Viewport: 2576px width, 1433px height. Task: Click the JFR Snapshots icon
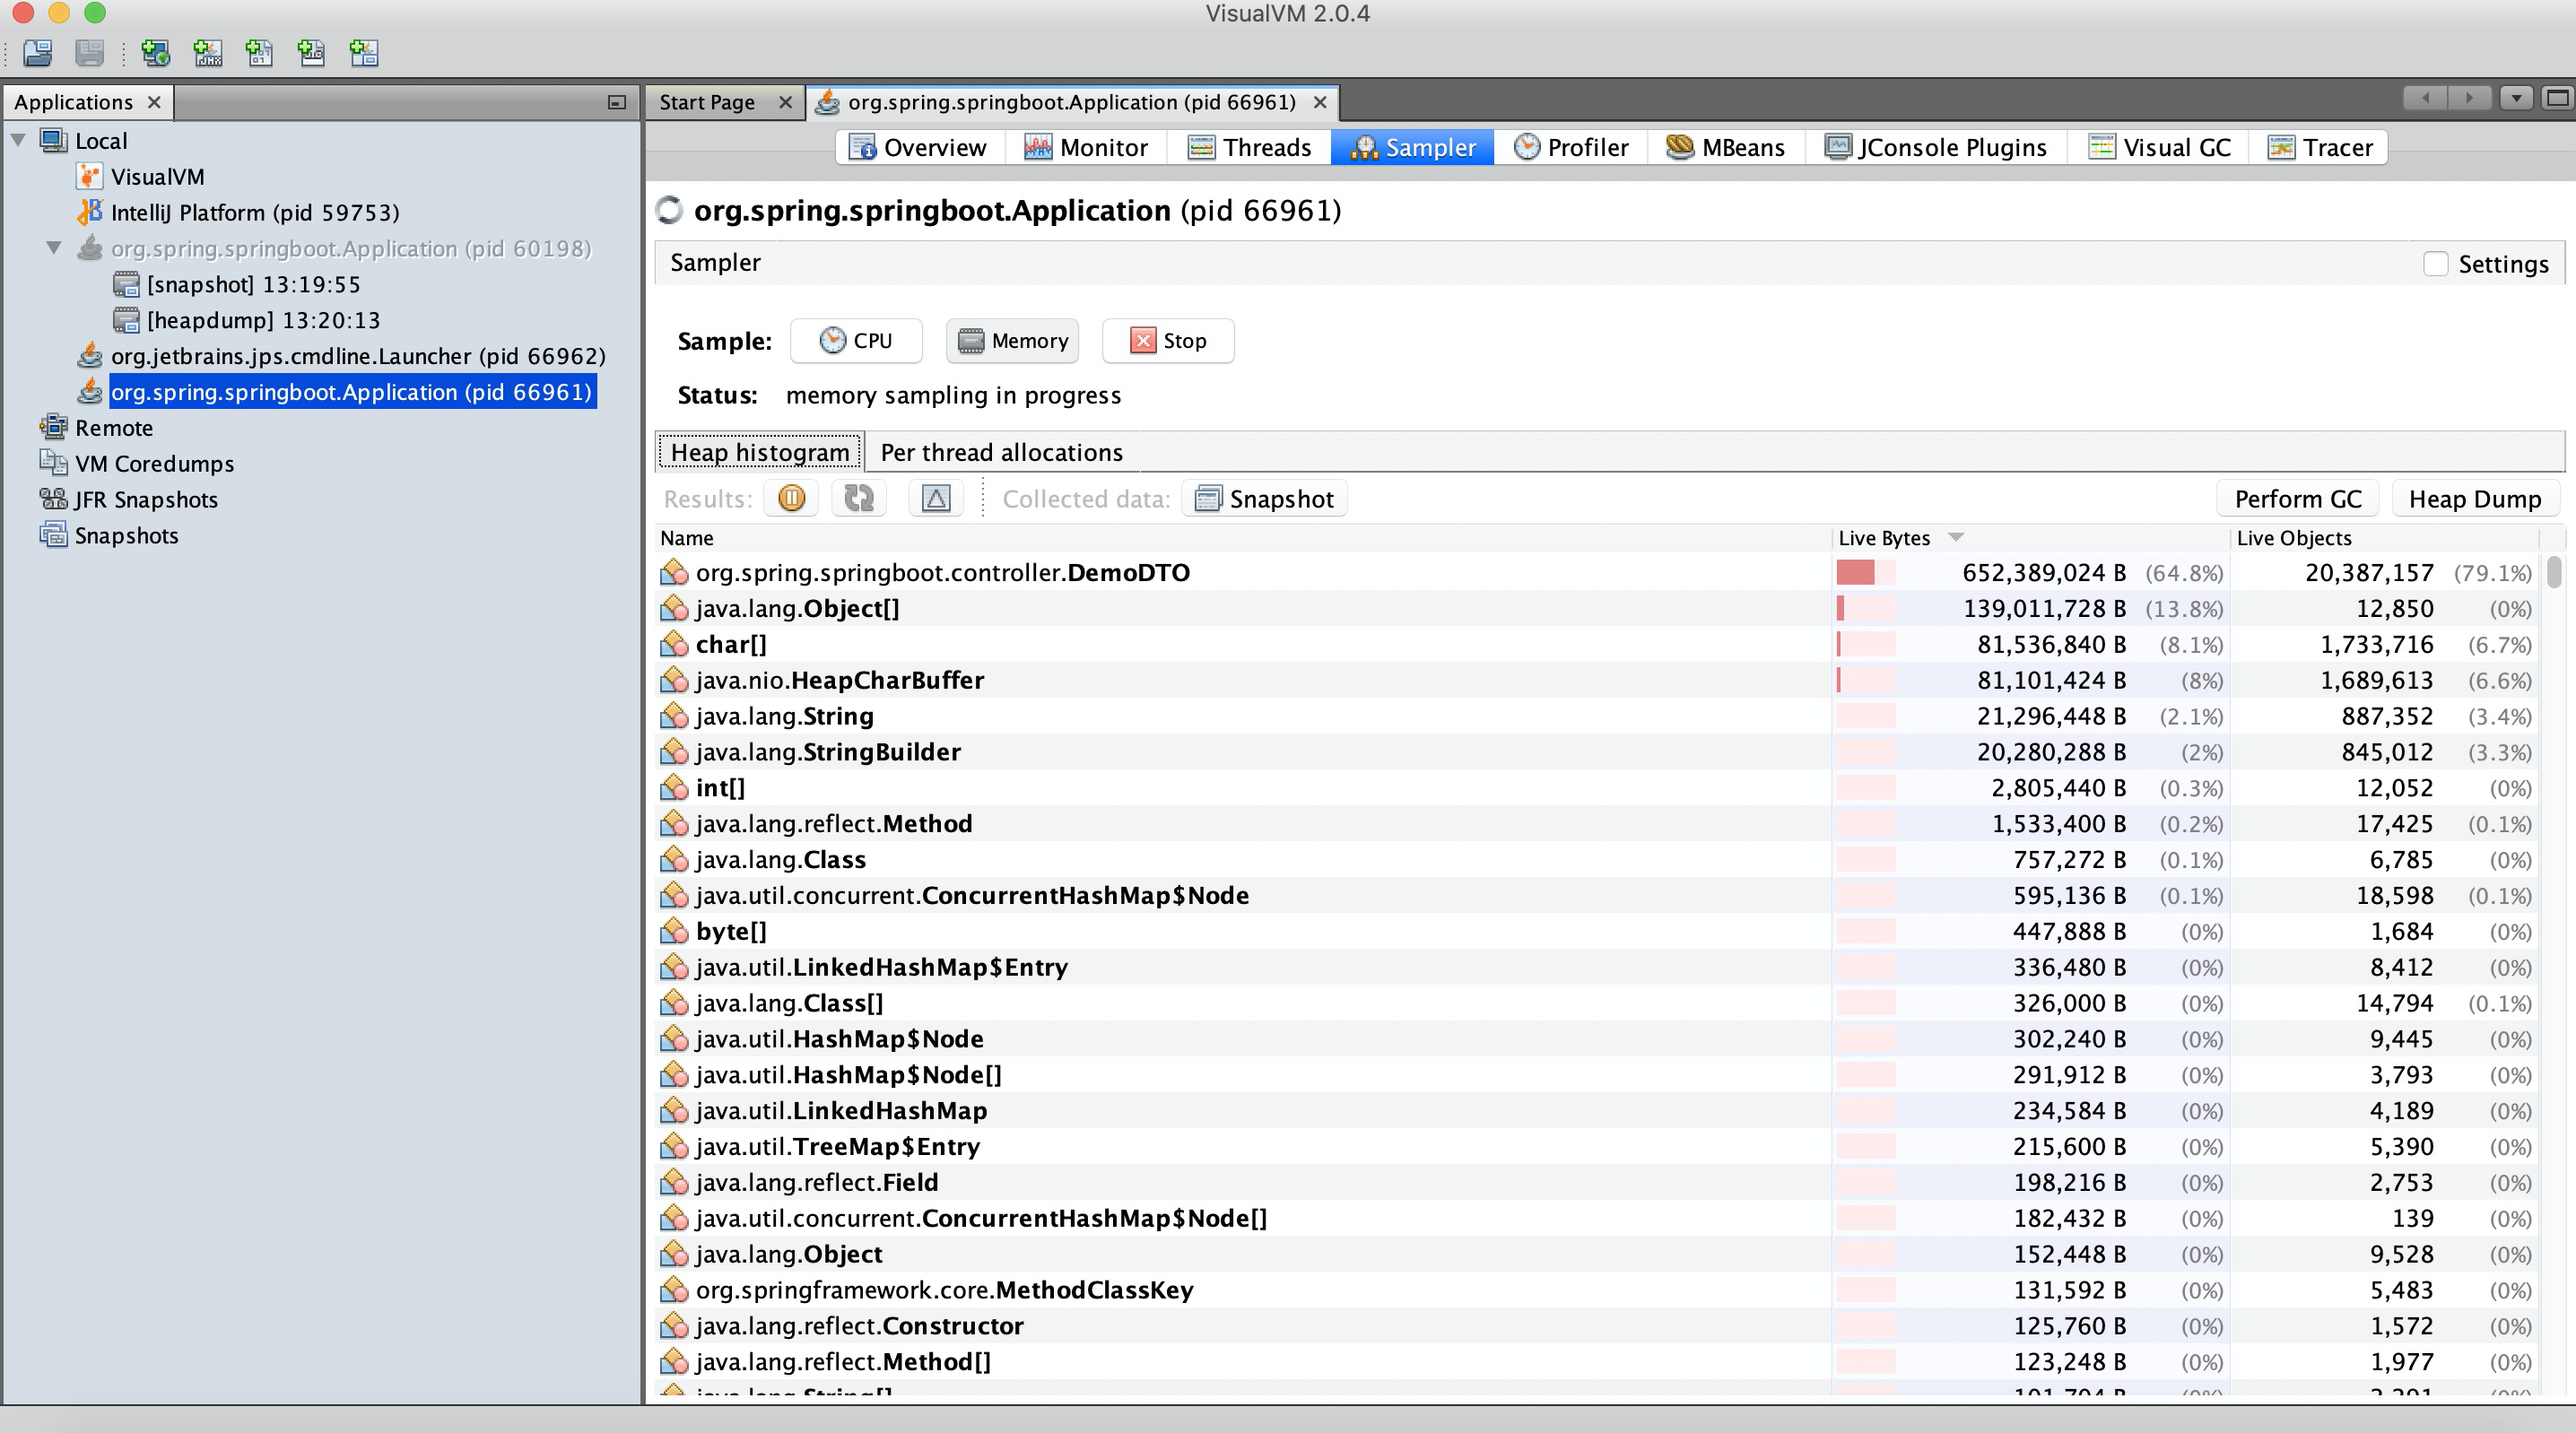[53, 499]
